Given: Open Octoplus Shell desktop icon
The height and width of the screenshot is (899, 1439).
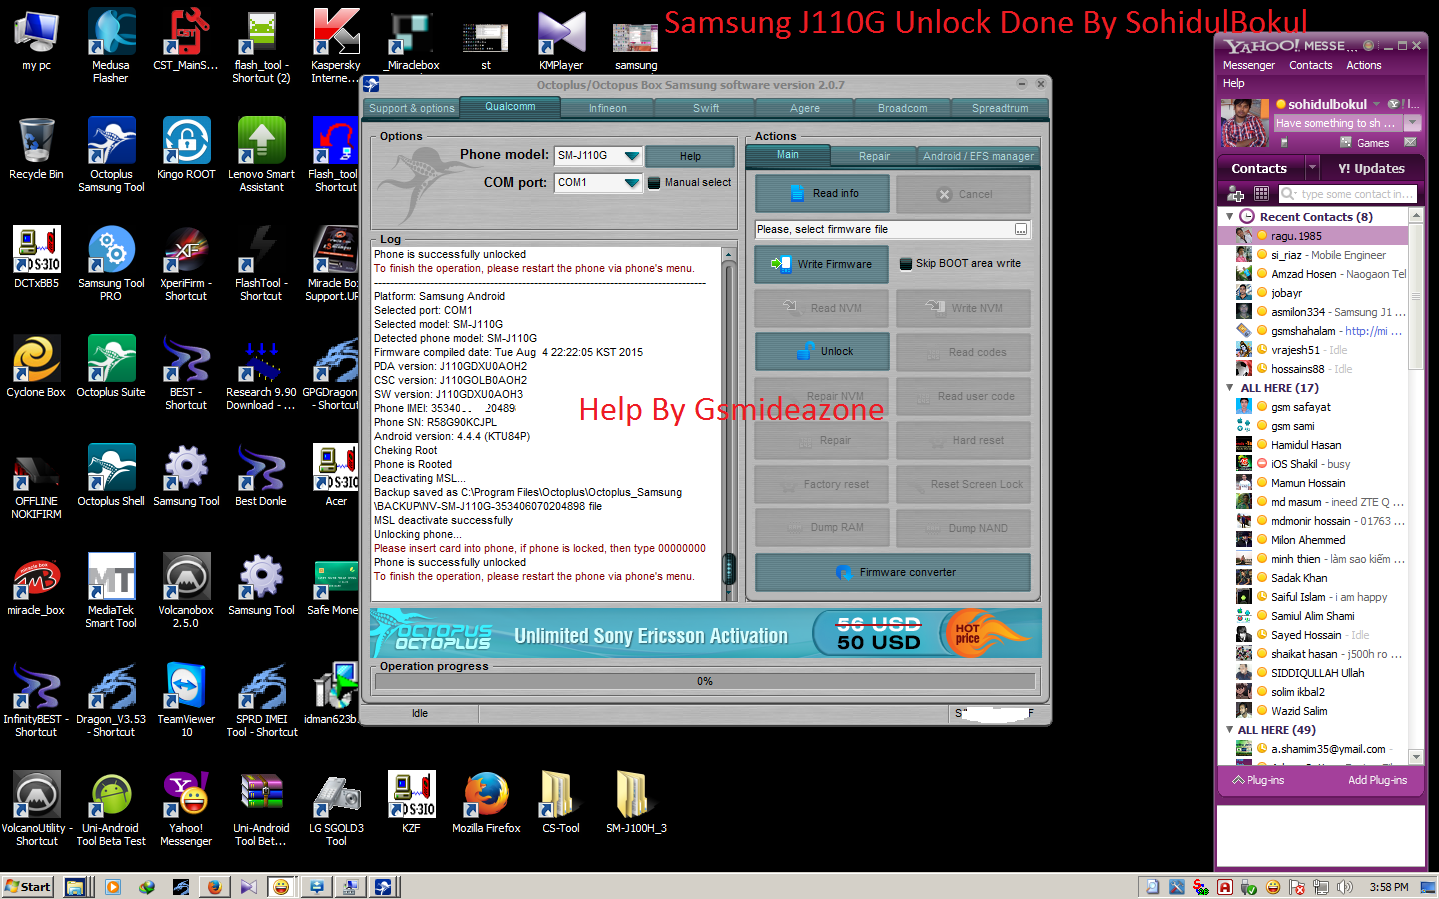Looking at the screenshot, I should point(111,475).
